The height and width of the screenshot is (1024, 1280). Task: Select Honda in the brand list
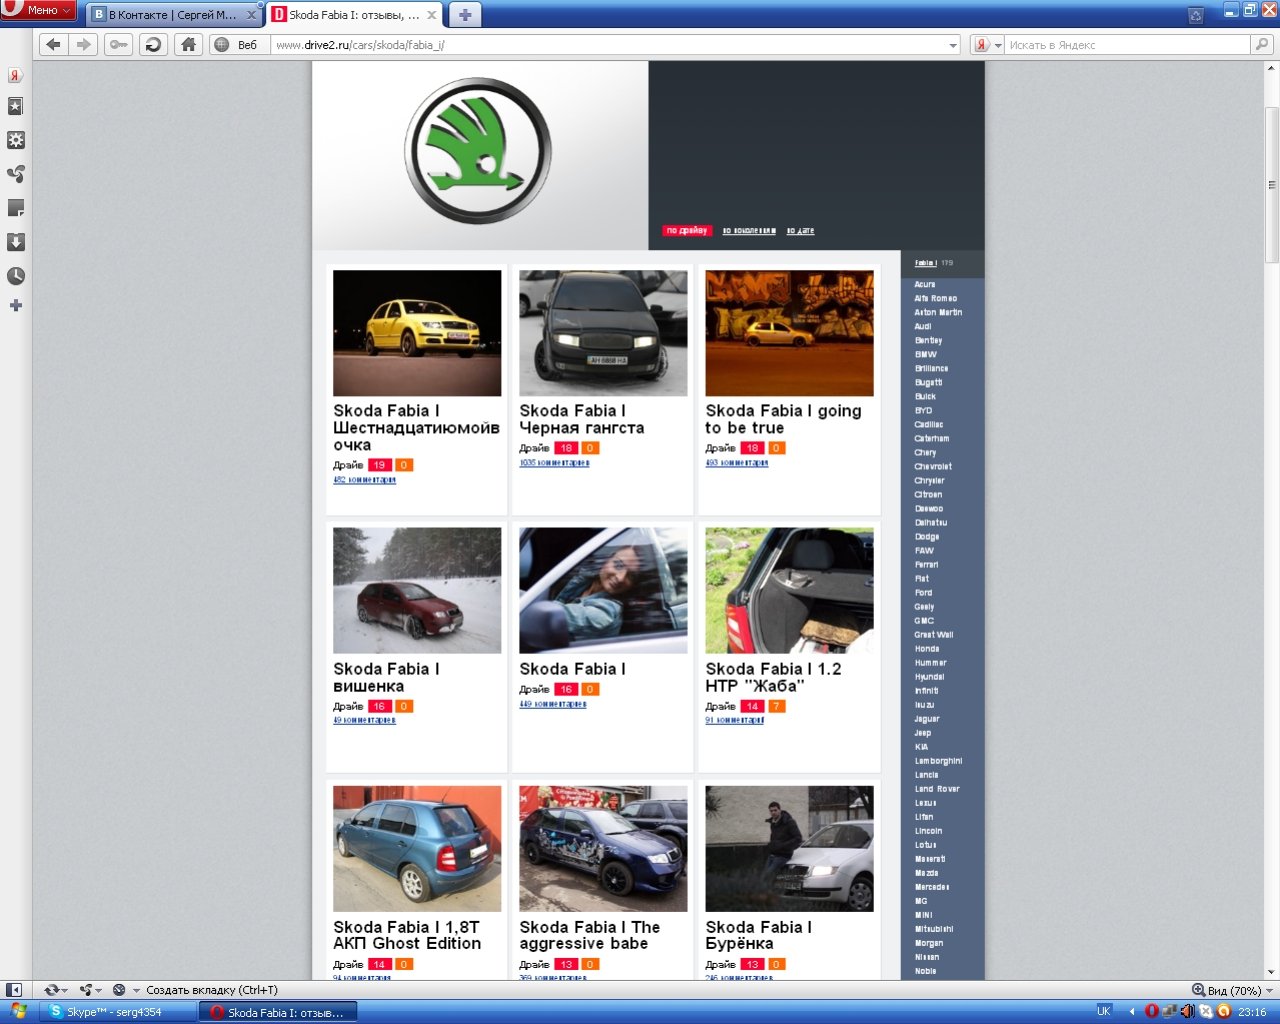click(x=927, y=649)
